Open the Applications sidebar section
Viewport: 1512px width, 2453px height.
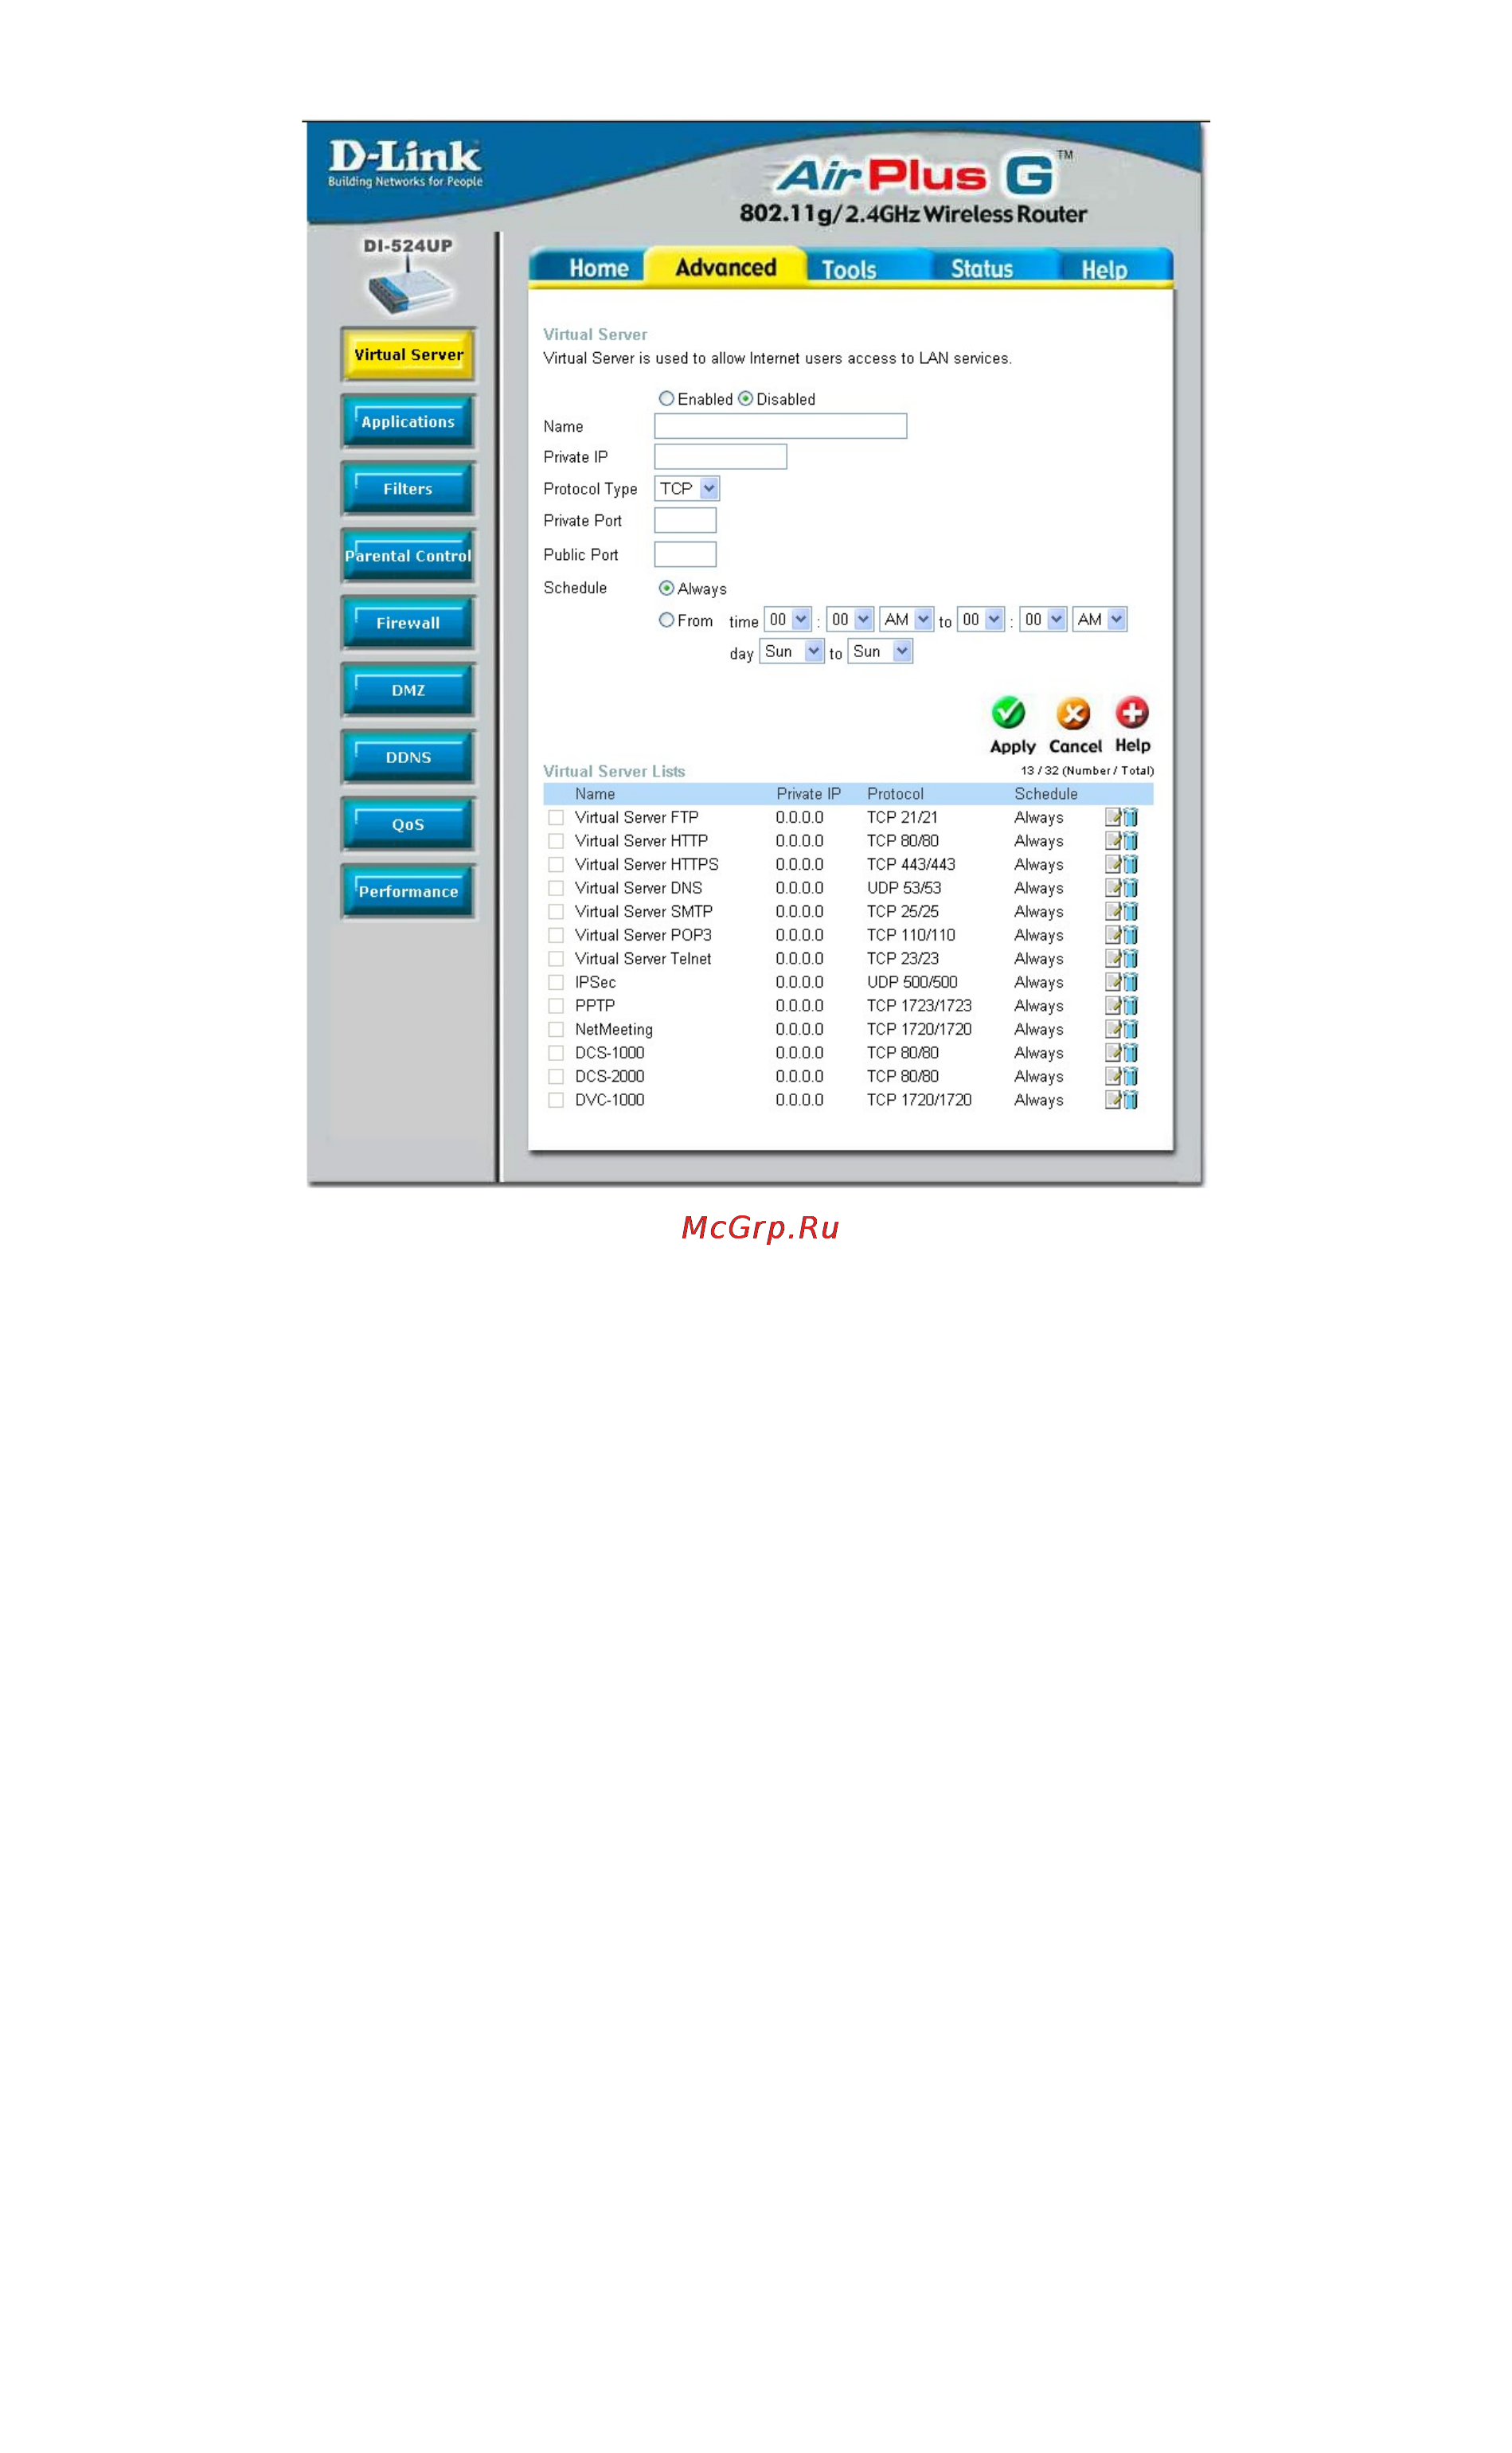coord(408,422)
